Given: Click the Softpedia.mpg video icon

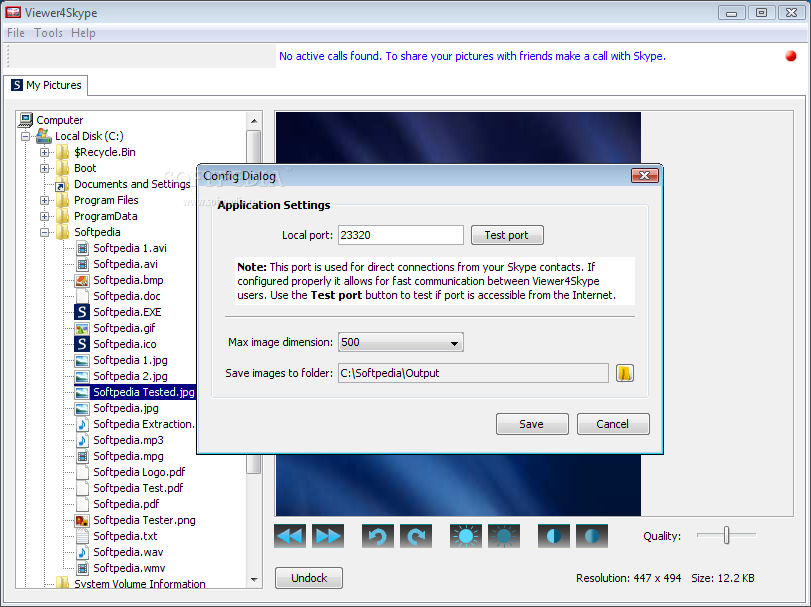Looking at the screenshot, I should pyautogui.click(x=82, y=456).
